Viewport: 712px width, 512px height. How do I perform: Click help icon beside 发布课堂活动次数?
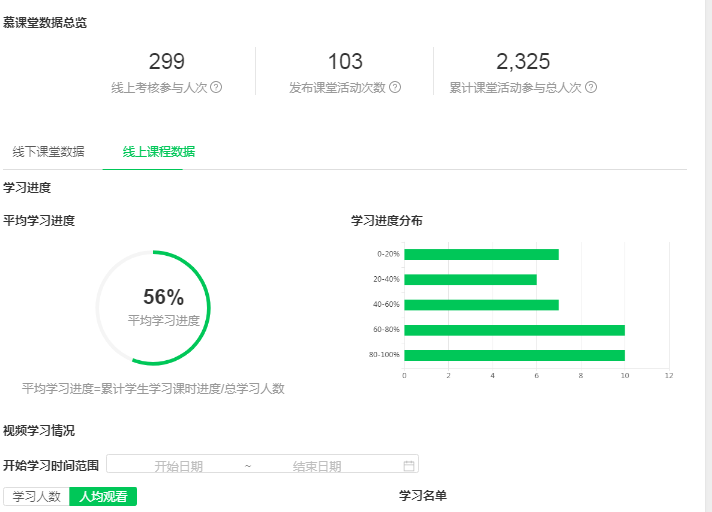395,87
